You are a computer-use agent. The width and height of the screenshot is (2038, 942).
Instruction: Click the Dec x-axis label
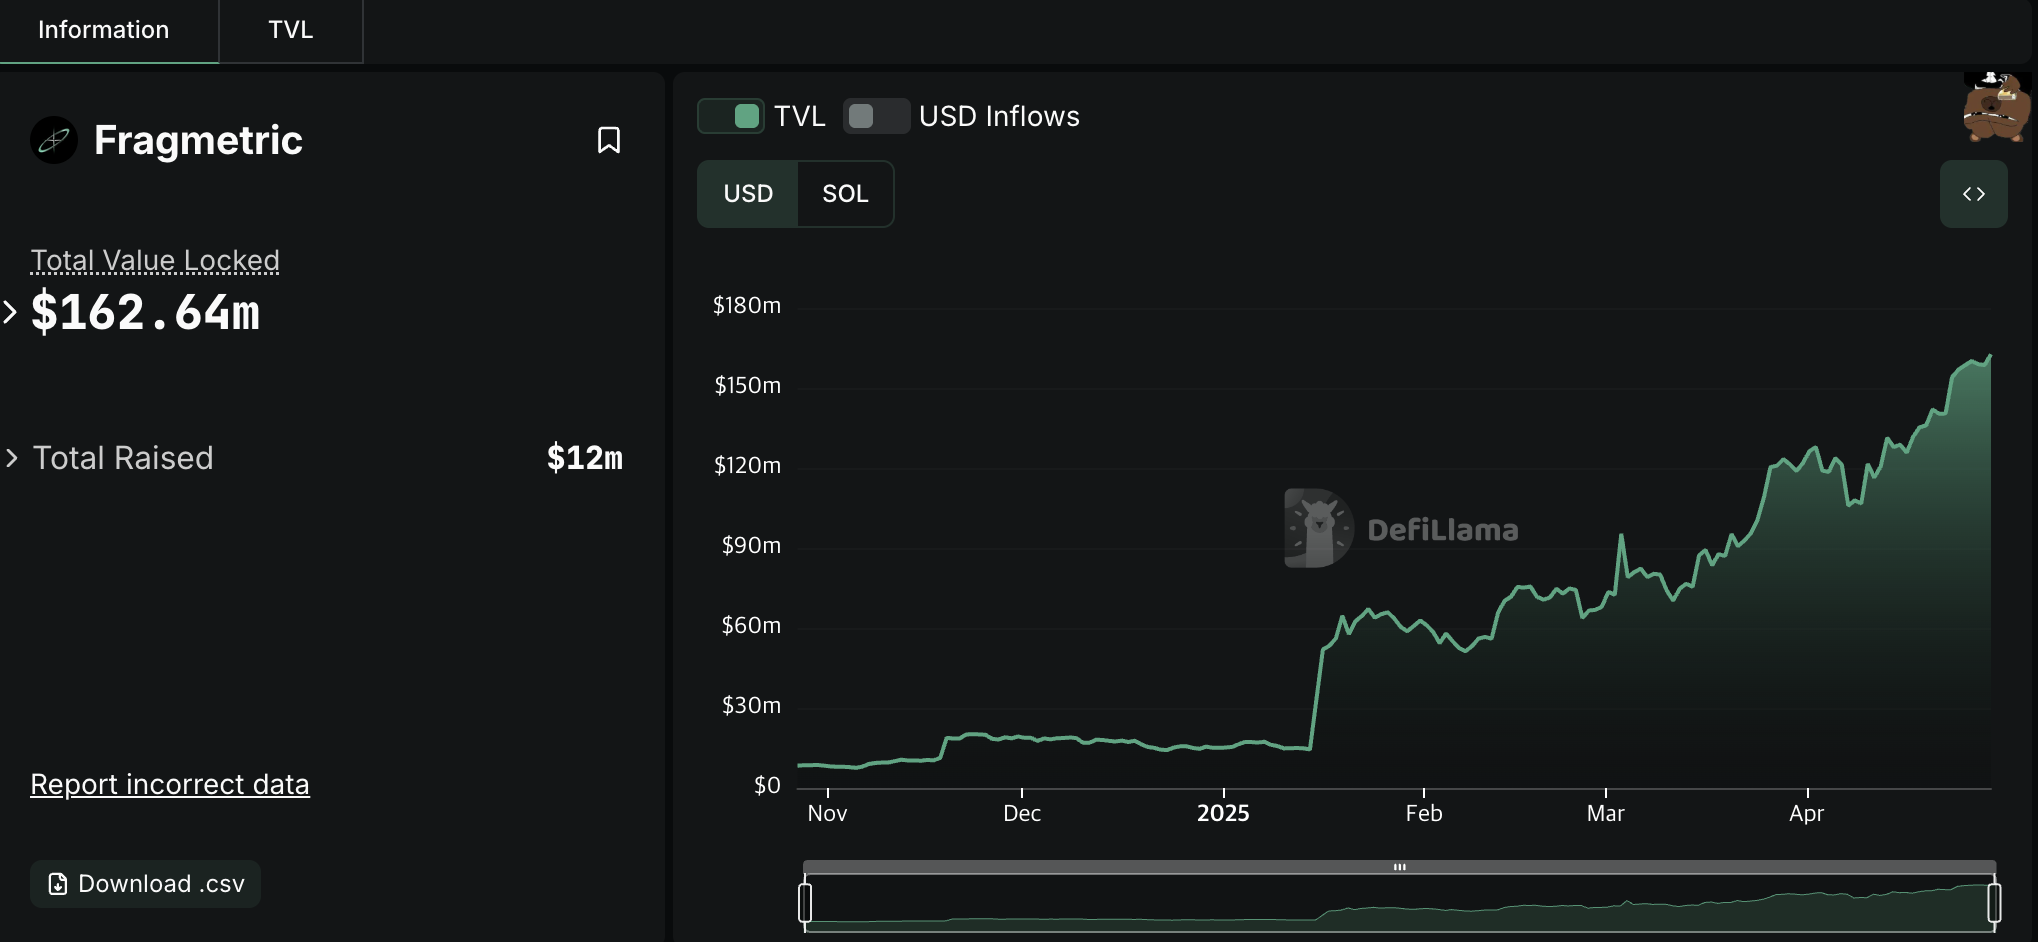click(x=1022, y=813)
